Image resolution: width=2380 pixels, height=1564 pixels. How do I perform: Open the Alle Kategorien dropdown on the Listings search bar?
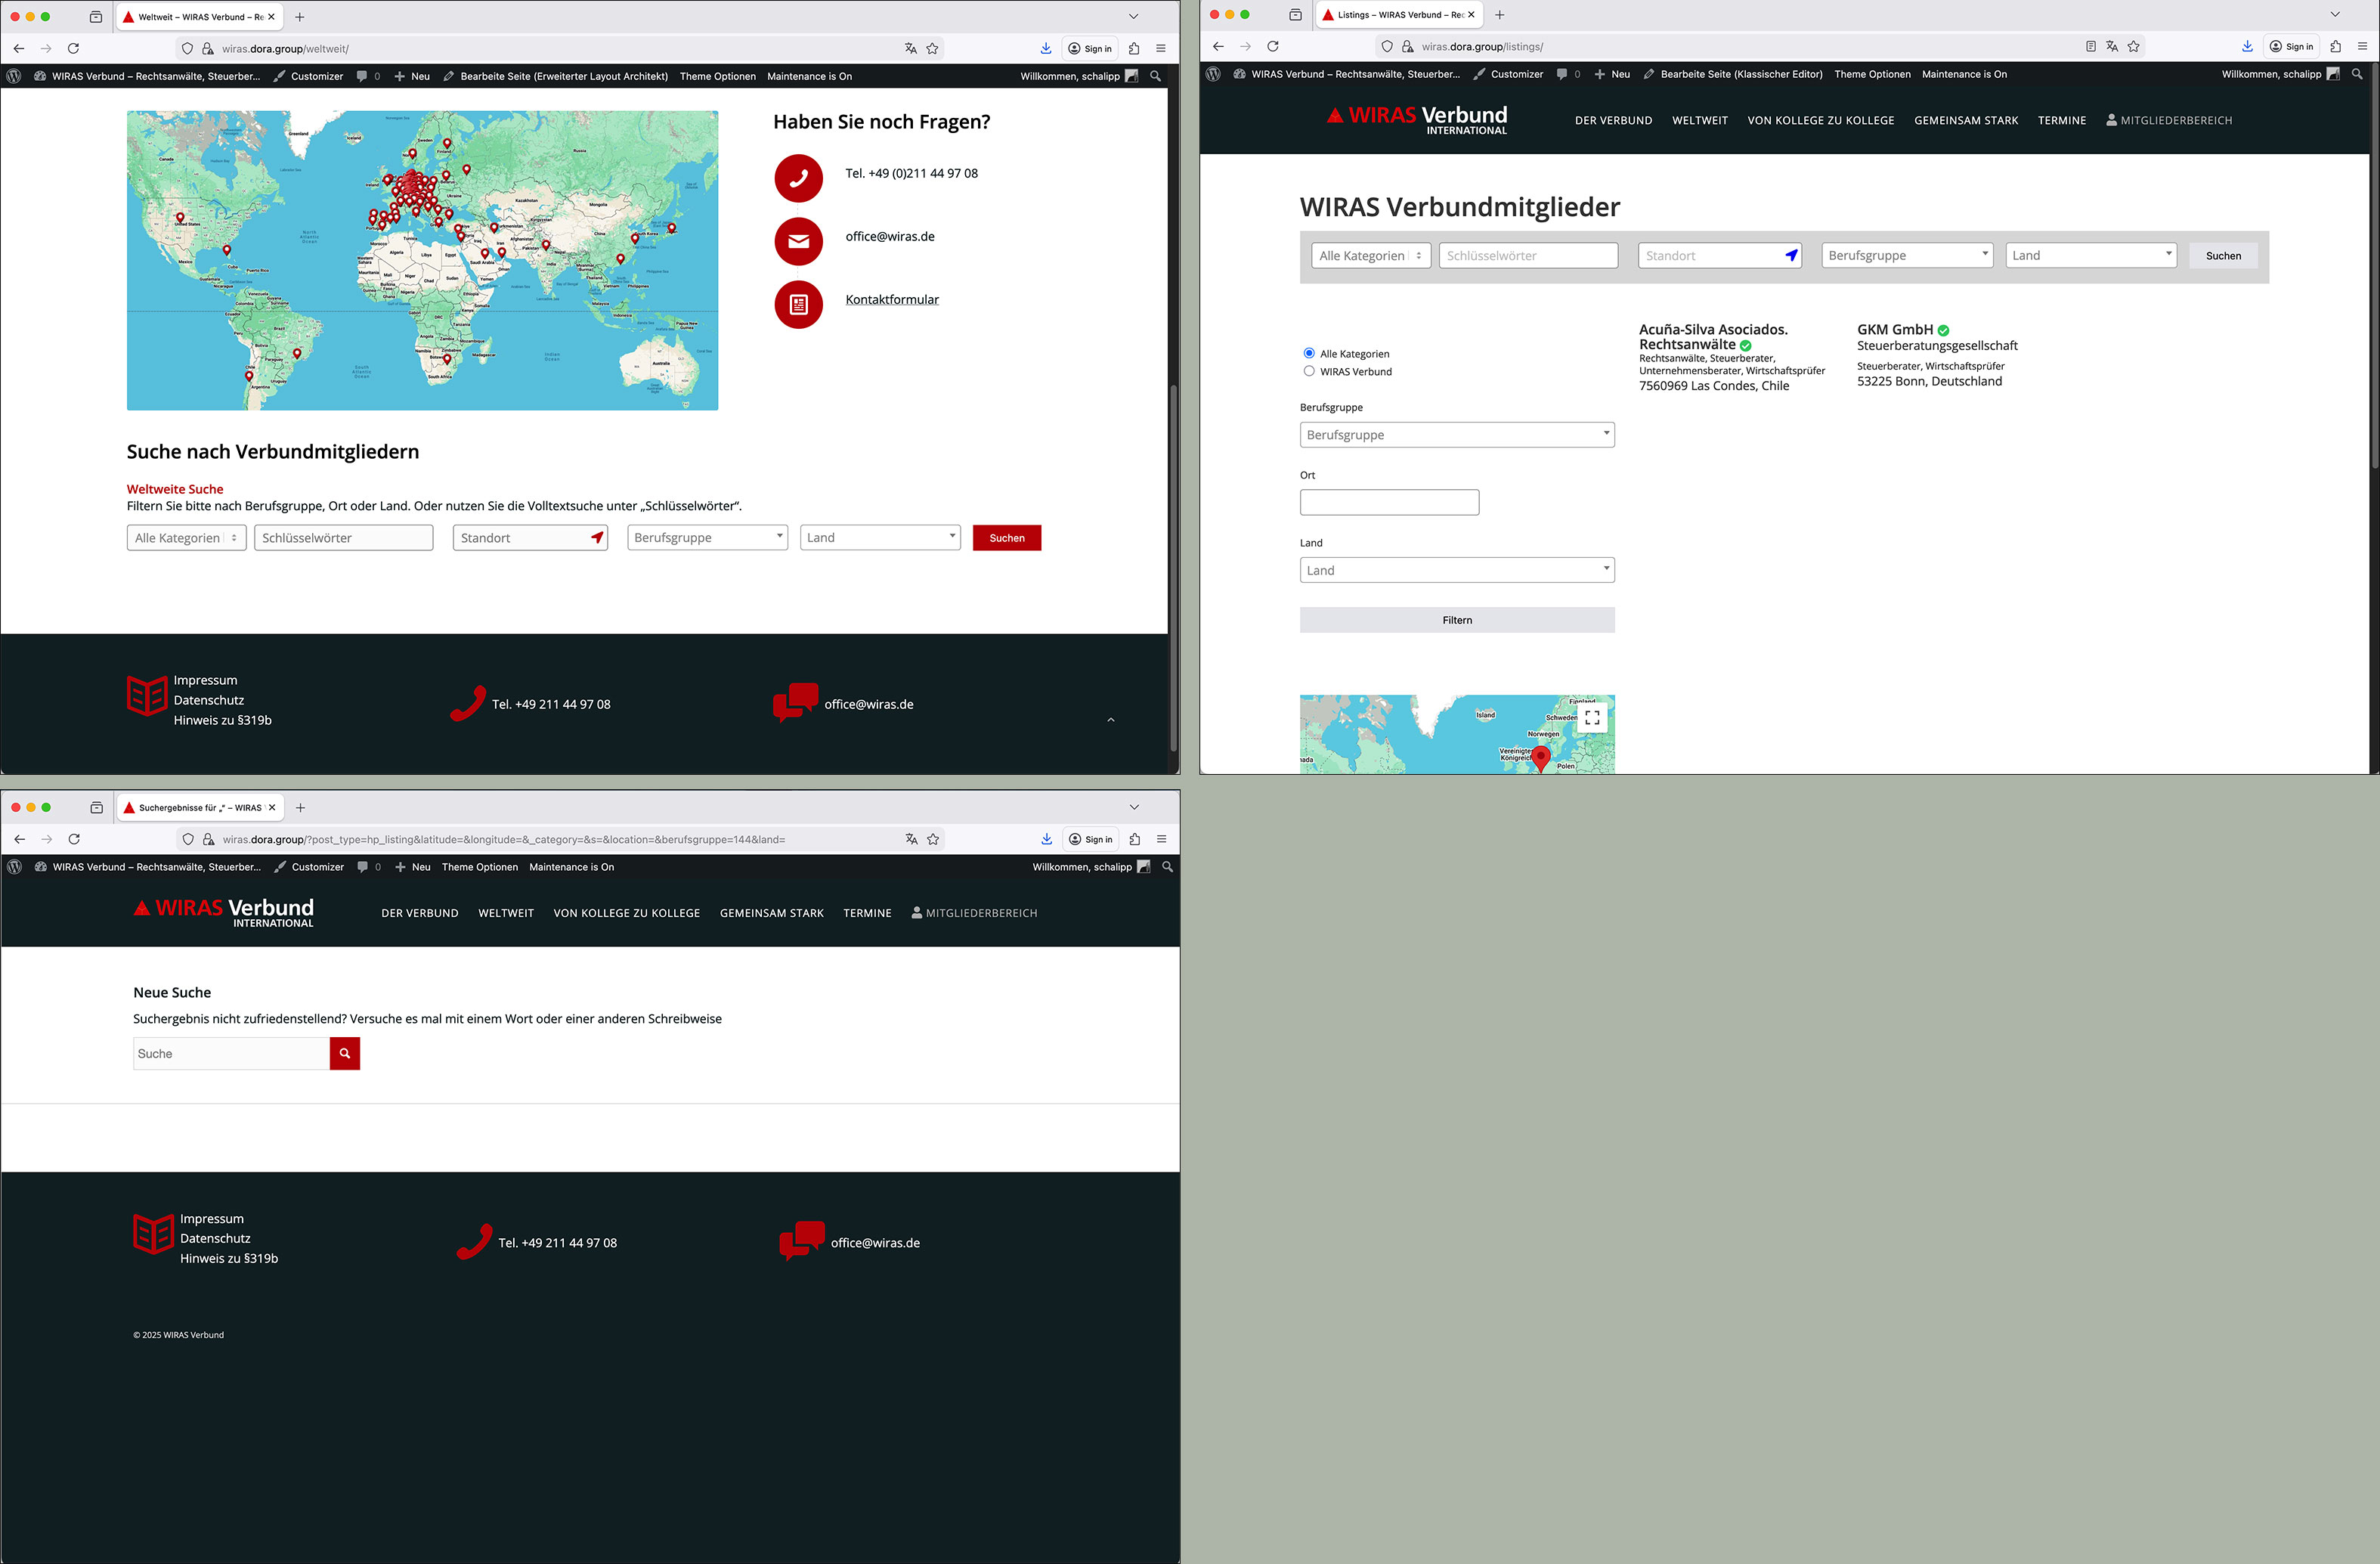[x=1370, y=256]
